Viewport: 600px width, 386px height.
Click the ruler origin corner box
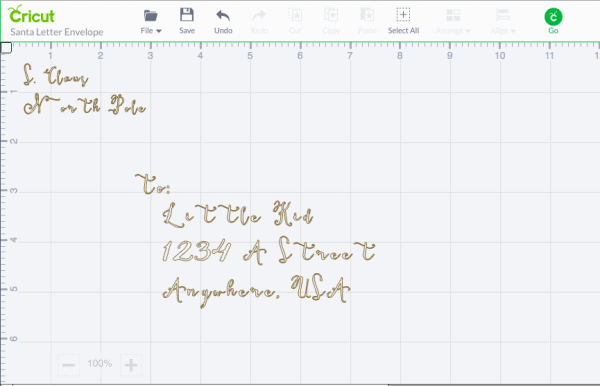point(6,48)
